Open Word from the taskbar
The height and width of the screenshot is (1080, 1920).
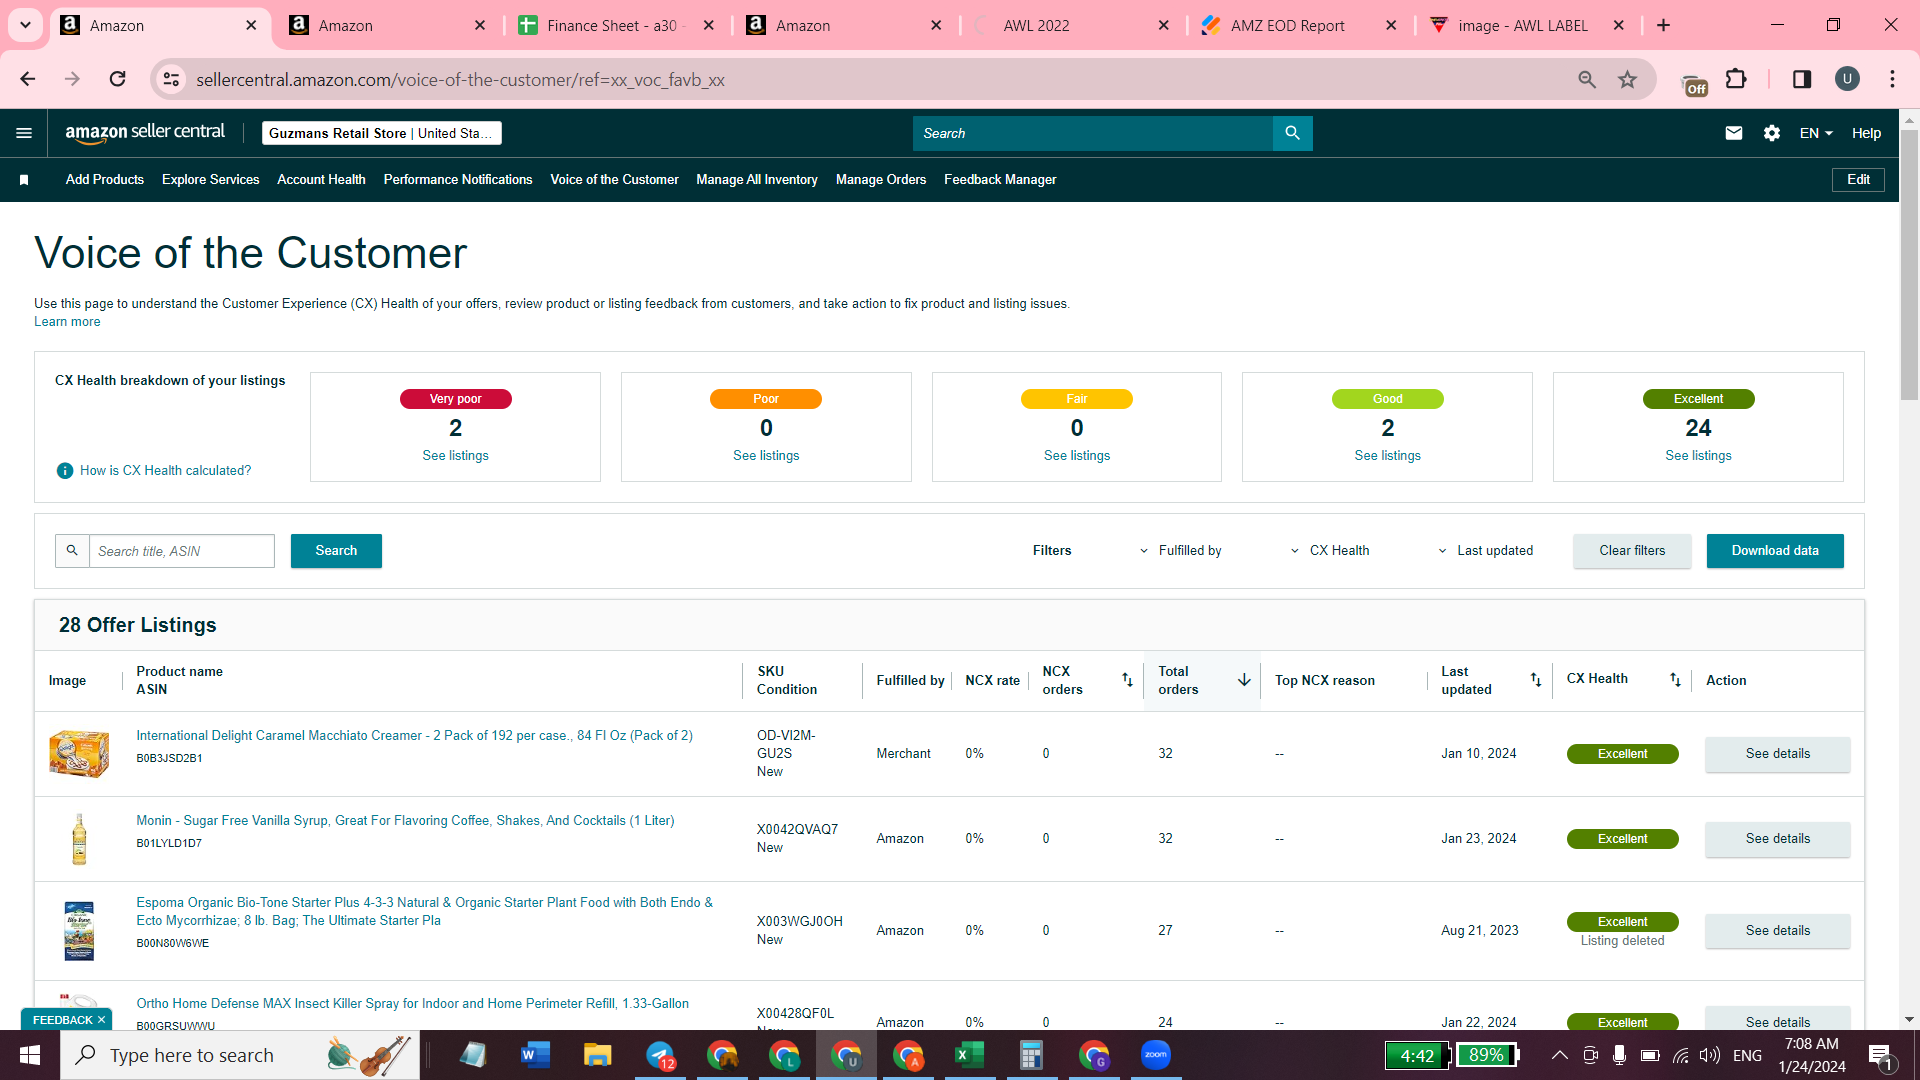pos(536,1055)
